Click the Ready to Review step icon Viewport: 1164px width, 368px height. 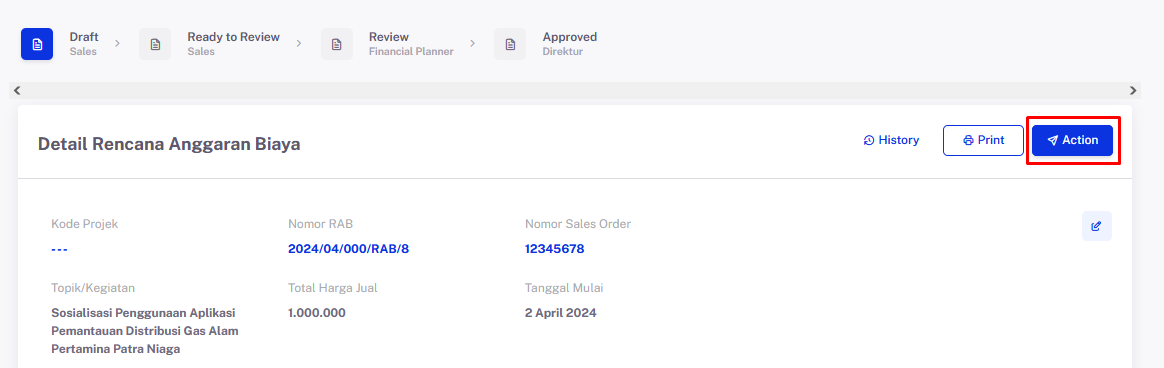[x=155, y=44]
